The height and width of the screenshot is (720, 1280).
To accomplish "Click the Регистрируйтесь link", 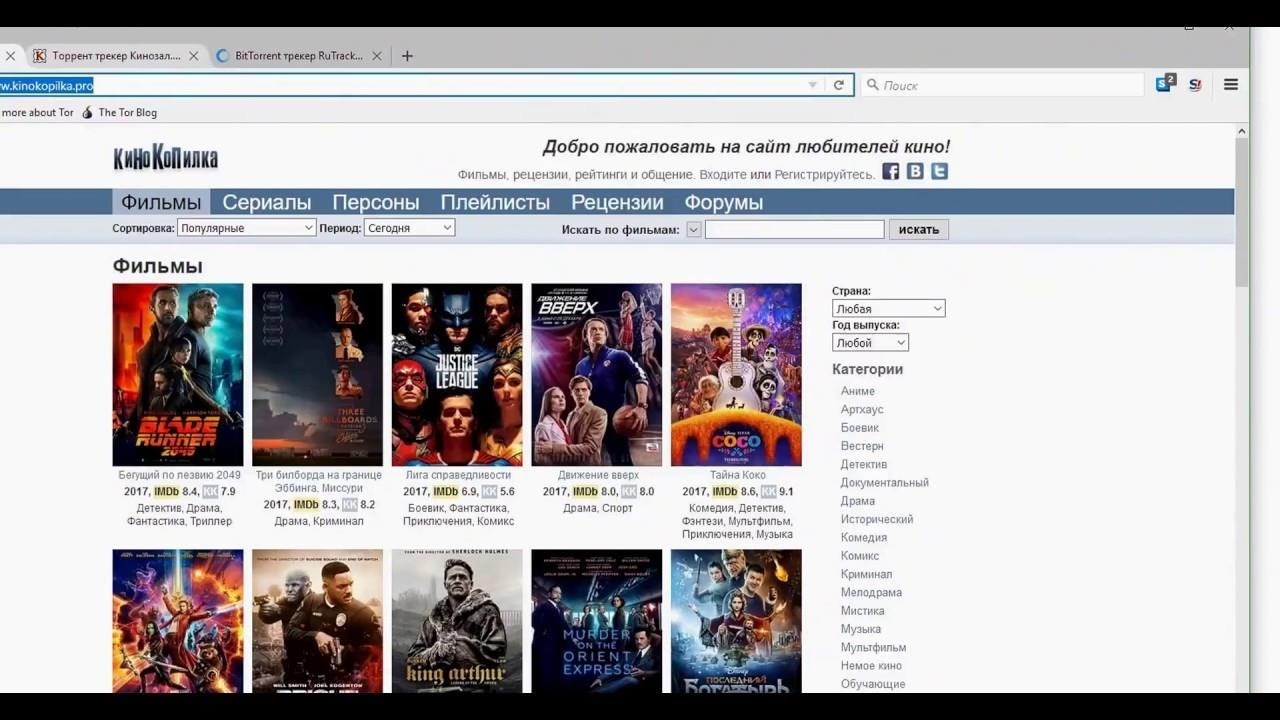I will [x=824, y=174].
